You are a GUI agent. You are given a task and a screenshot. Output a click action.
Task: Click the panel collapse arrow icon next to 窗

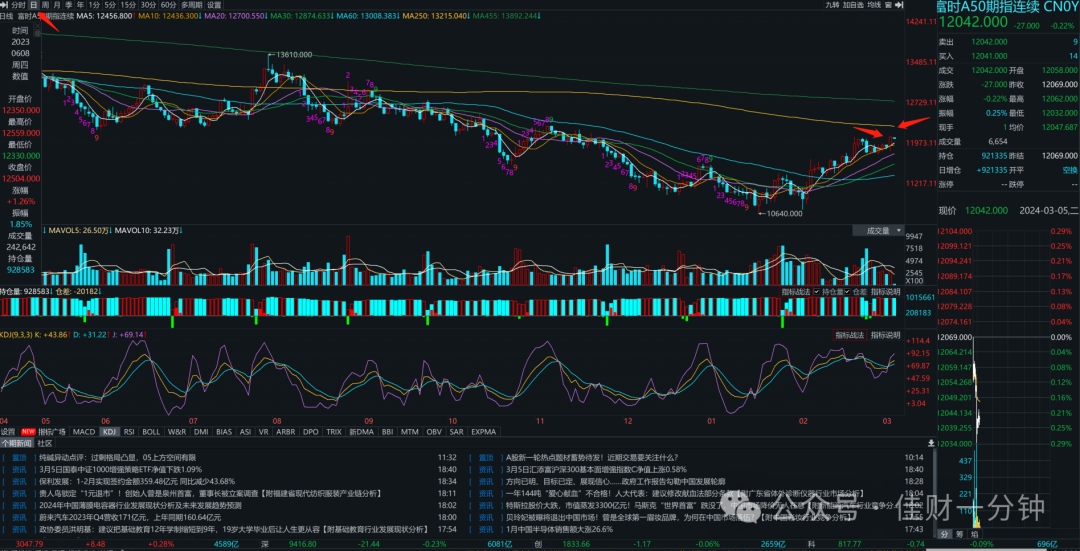(x=899, y=4)
